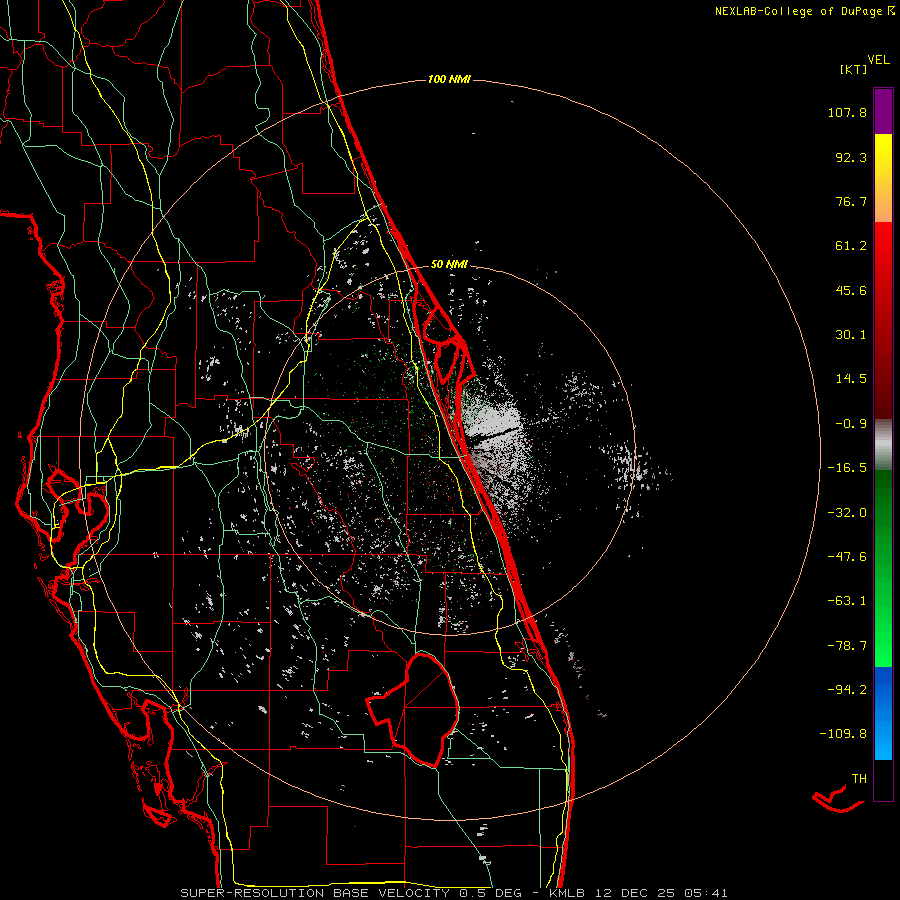Select the purple swatch on the velocity scale
Viewport: 900px width, 900px height.
[883, 110]
